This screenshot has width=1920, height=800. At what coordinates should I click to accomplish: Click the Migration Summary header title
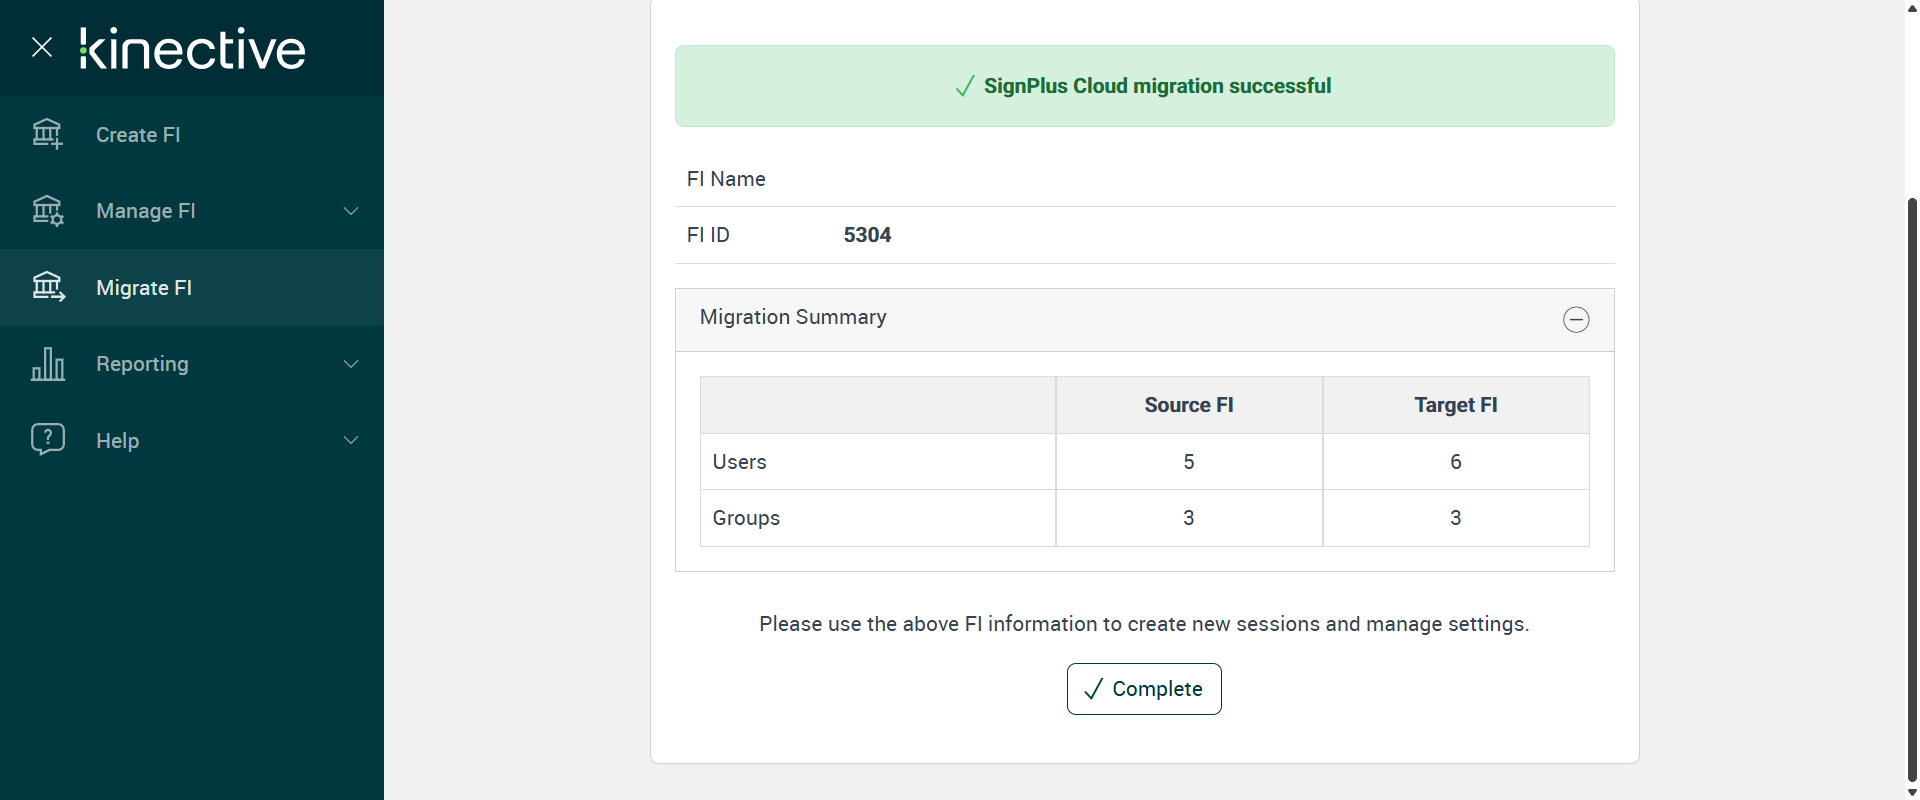(x=793, y=318)
